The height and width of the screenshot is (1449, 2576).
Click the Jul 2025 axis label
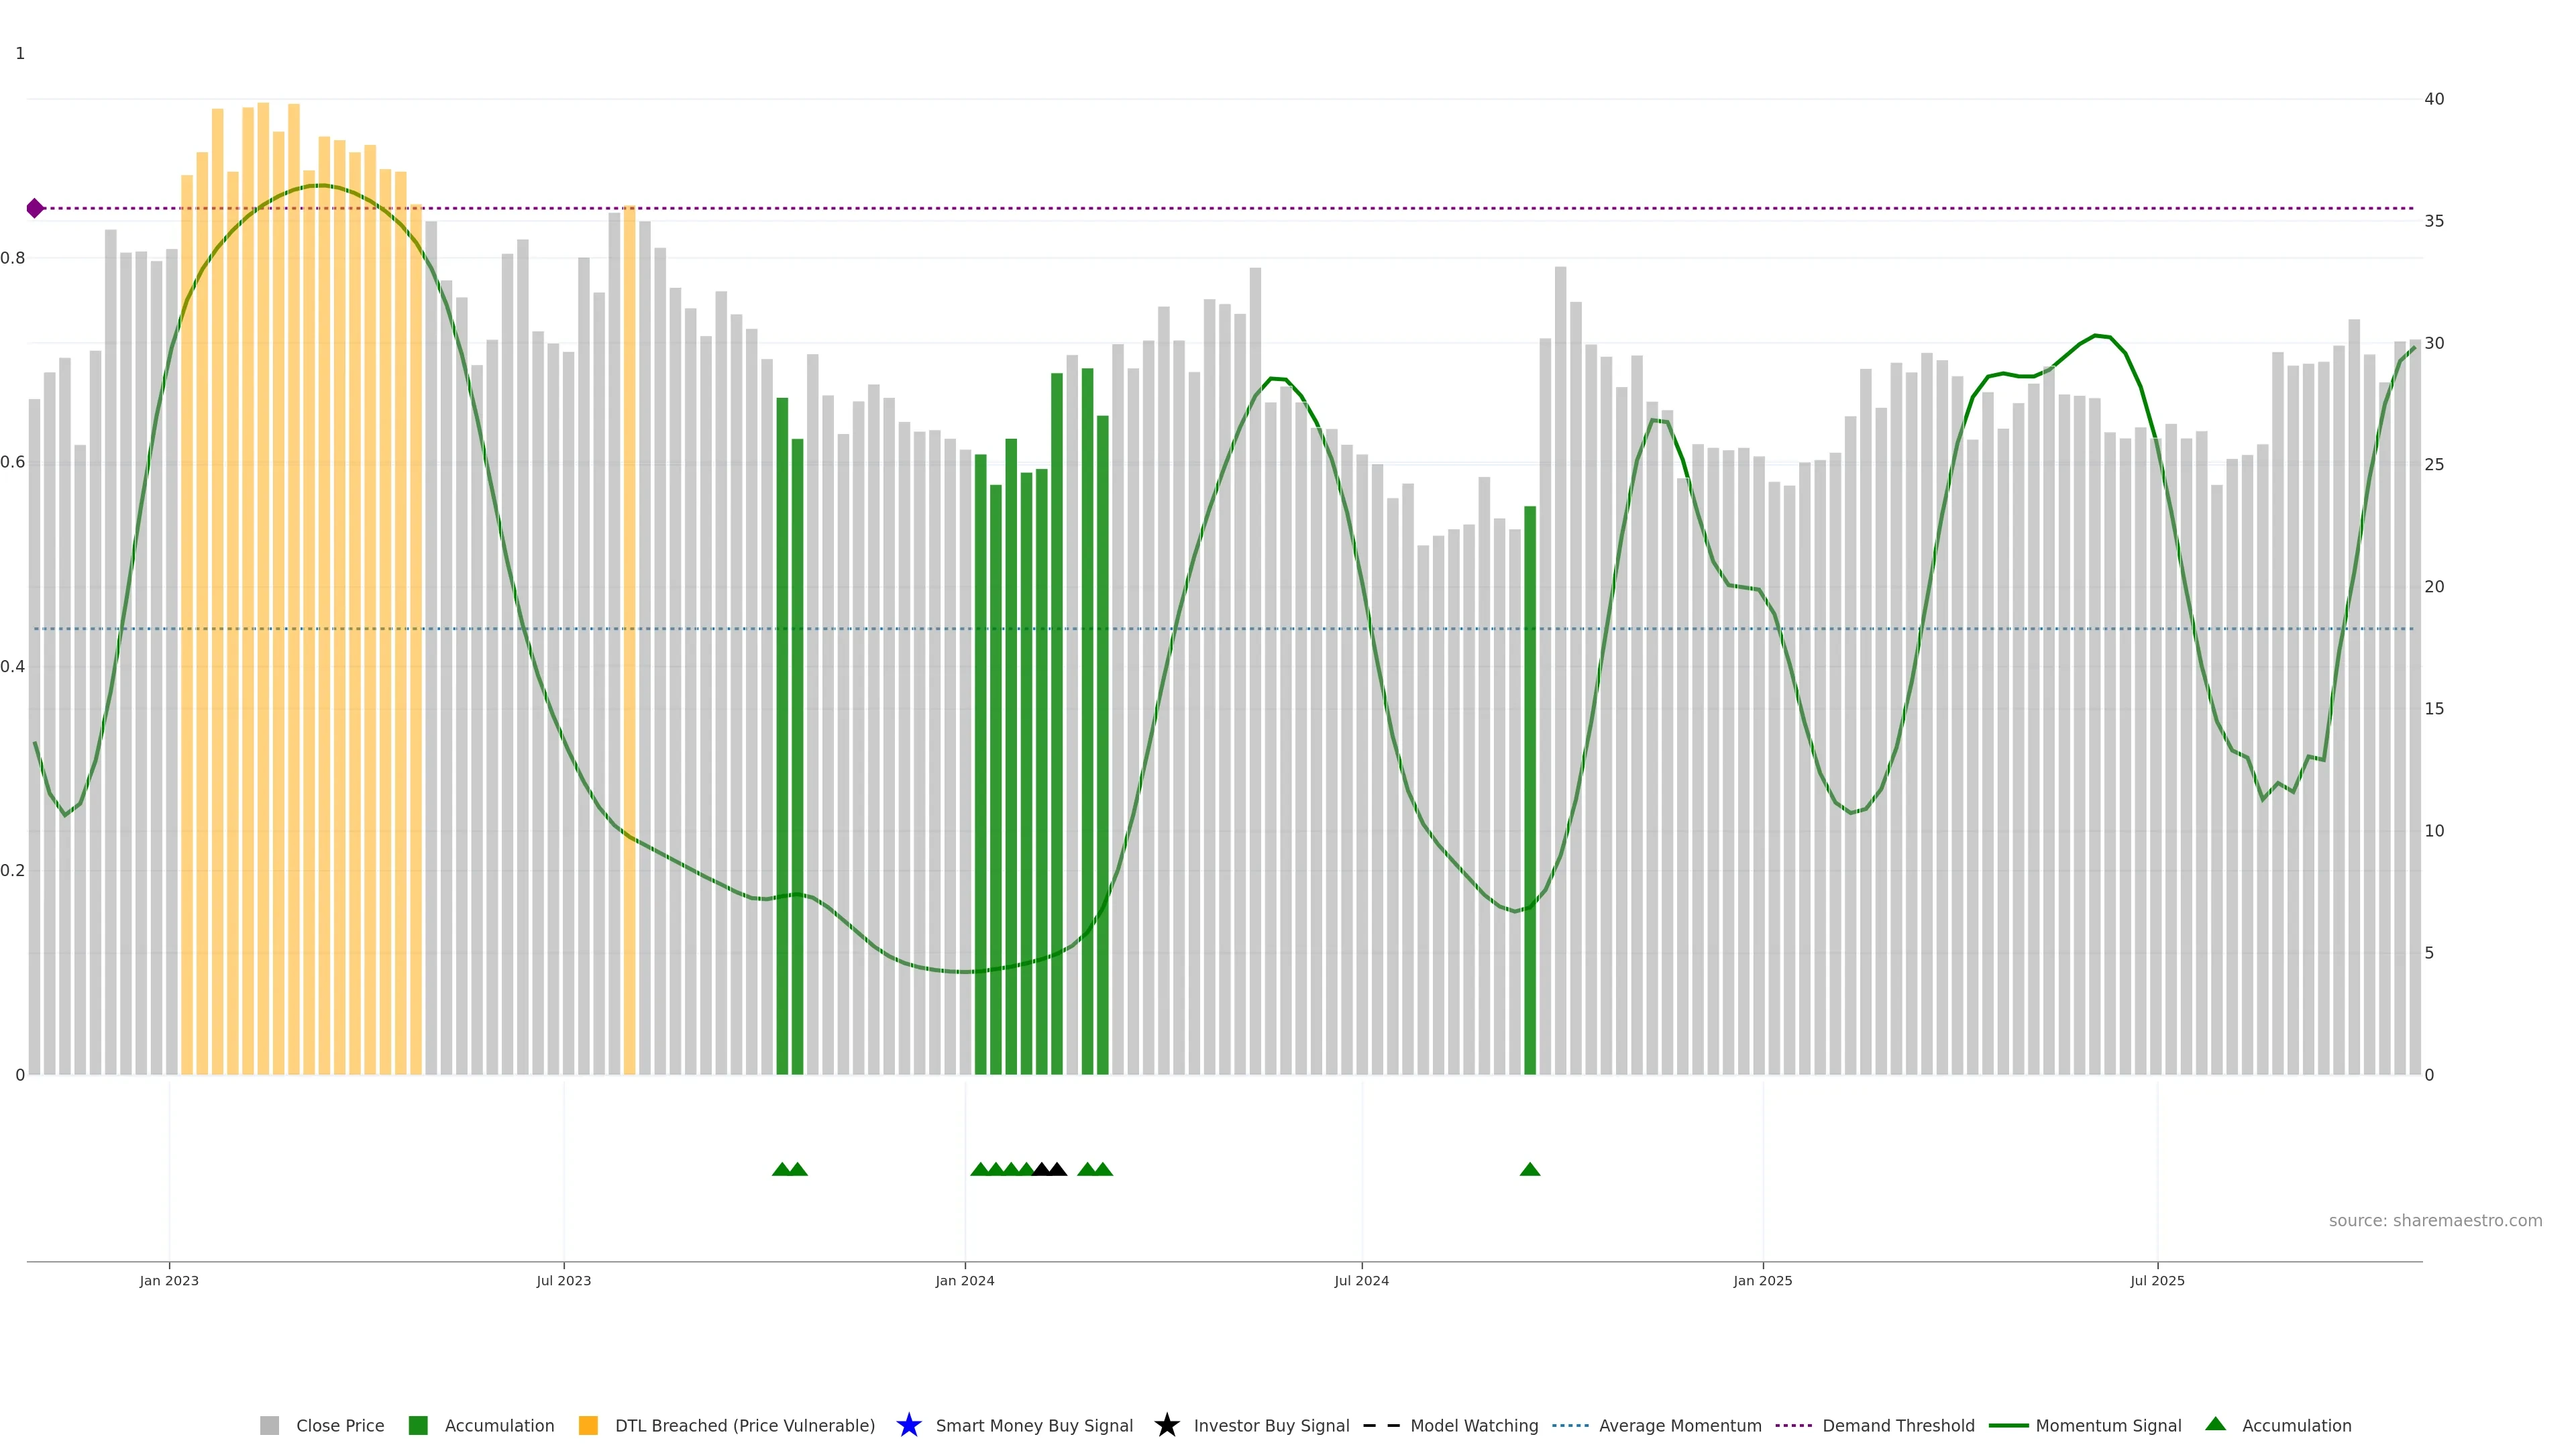2156,1280
